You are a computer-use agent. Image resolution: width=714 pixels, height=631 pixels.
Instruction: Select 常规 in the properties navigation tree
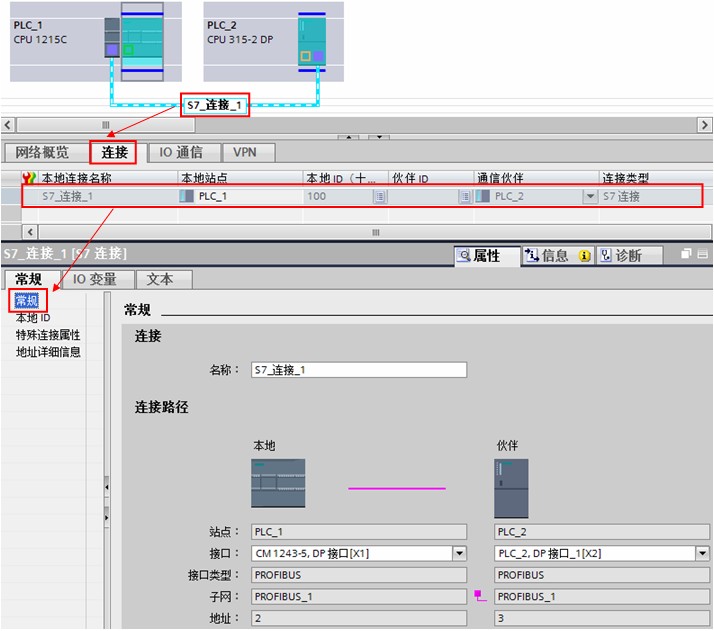click(27, 300)
